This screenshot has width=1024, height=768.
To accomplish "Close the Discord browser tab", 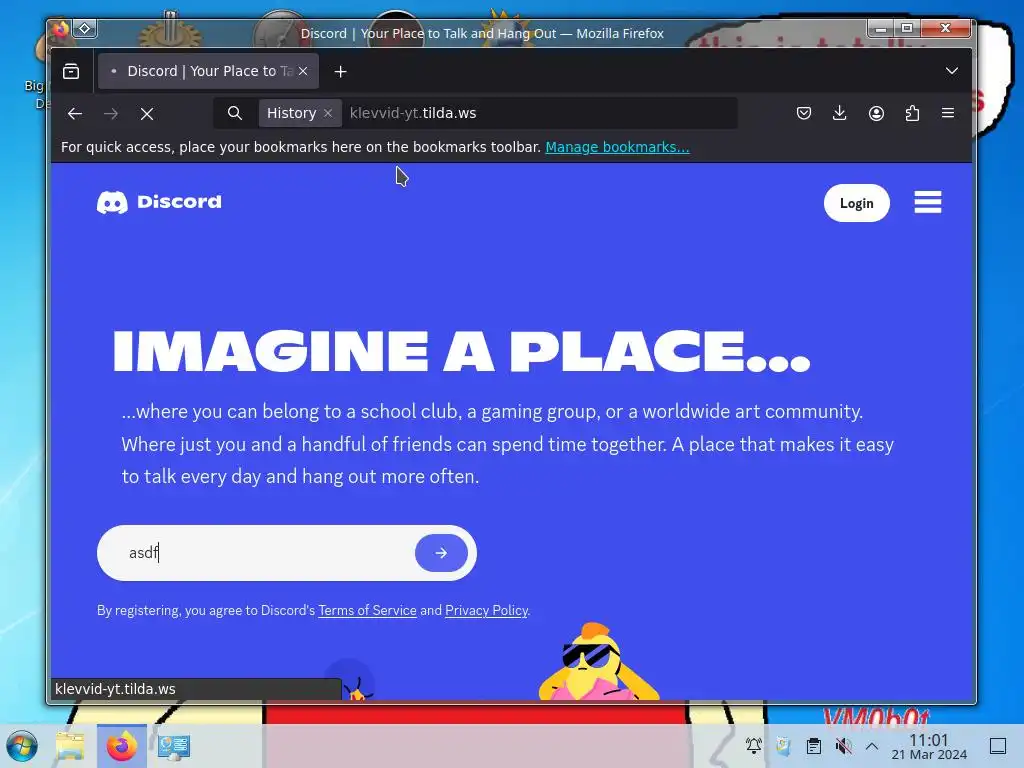I will coord(303,71).
